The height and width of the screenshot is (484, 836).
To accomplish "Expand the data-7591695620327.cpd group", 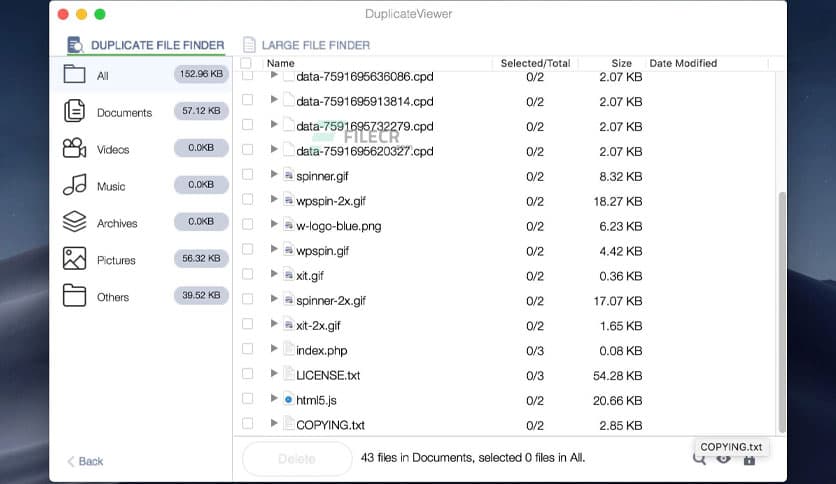I will point(274,149).
